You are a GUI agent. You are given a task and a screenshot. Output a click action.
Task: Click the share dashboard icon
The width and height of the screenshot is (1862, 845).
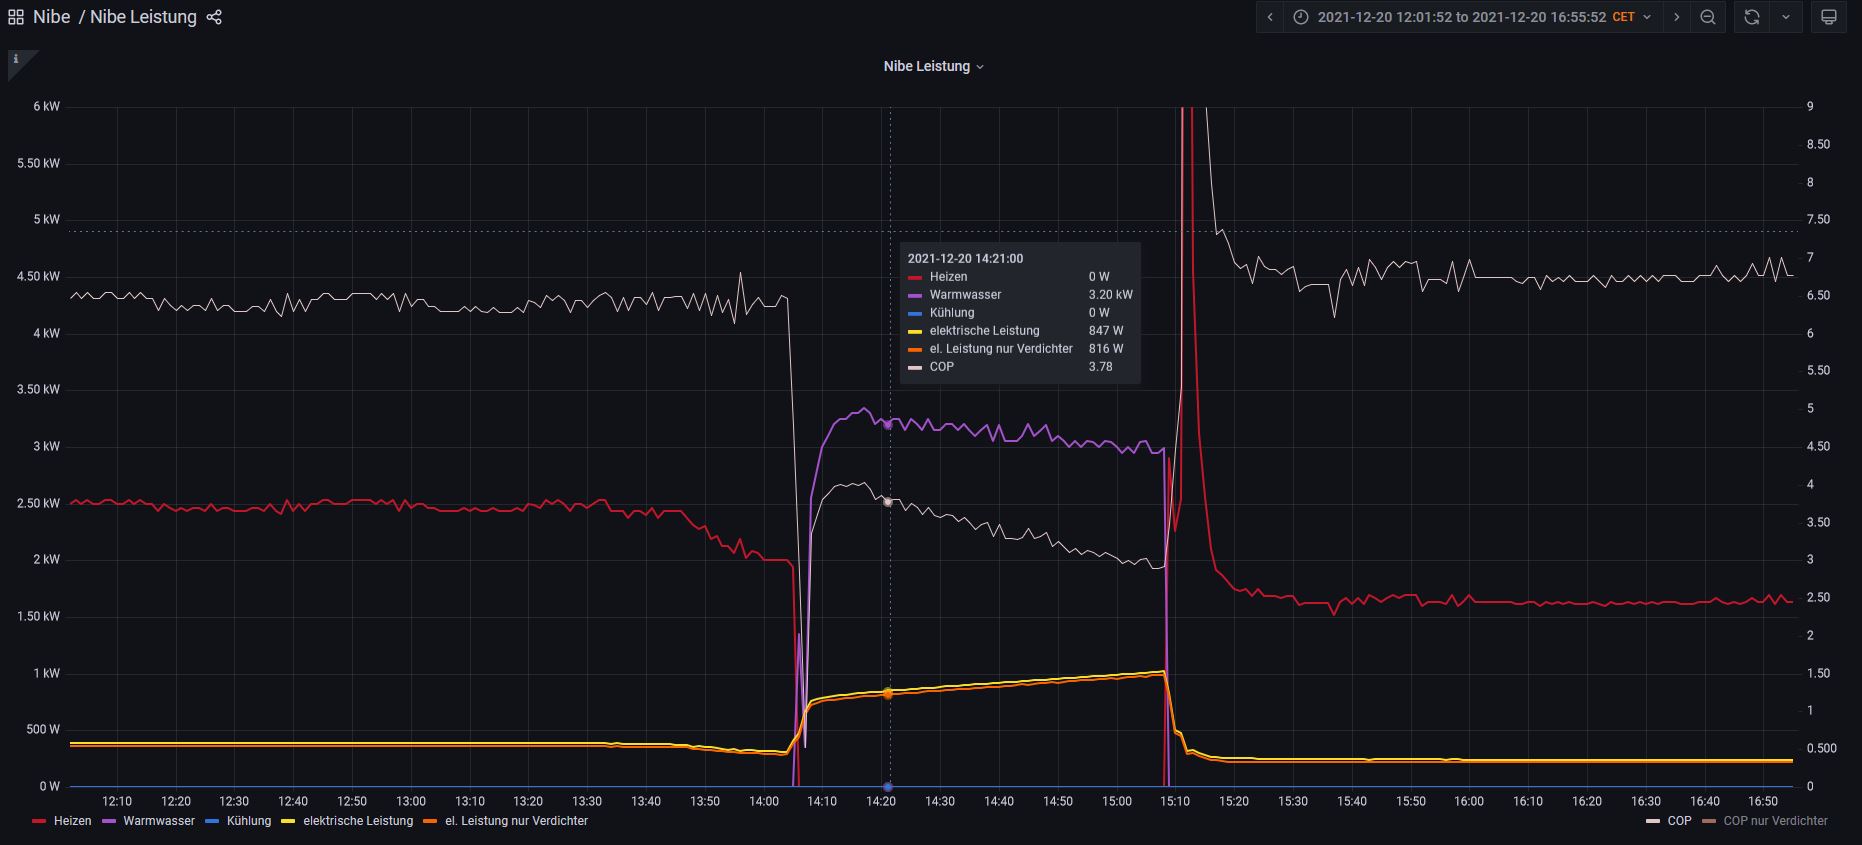(214, 17)
